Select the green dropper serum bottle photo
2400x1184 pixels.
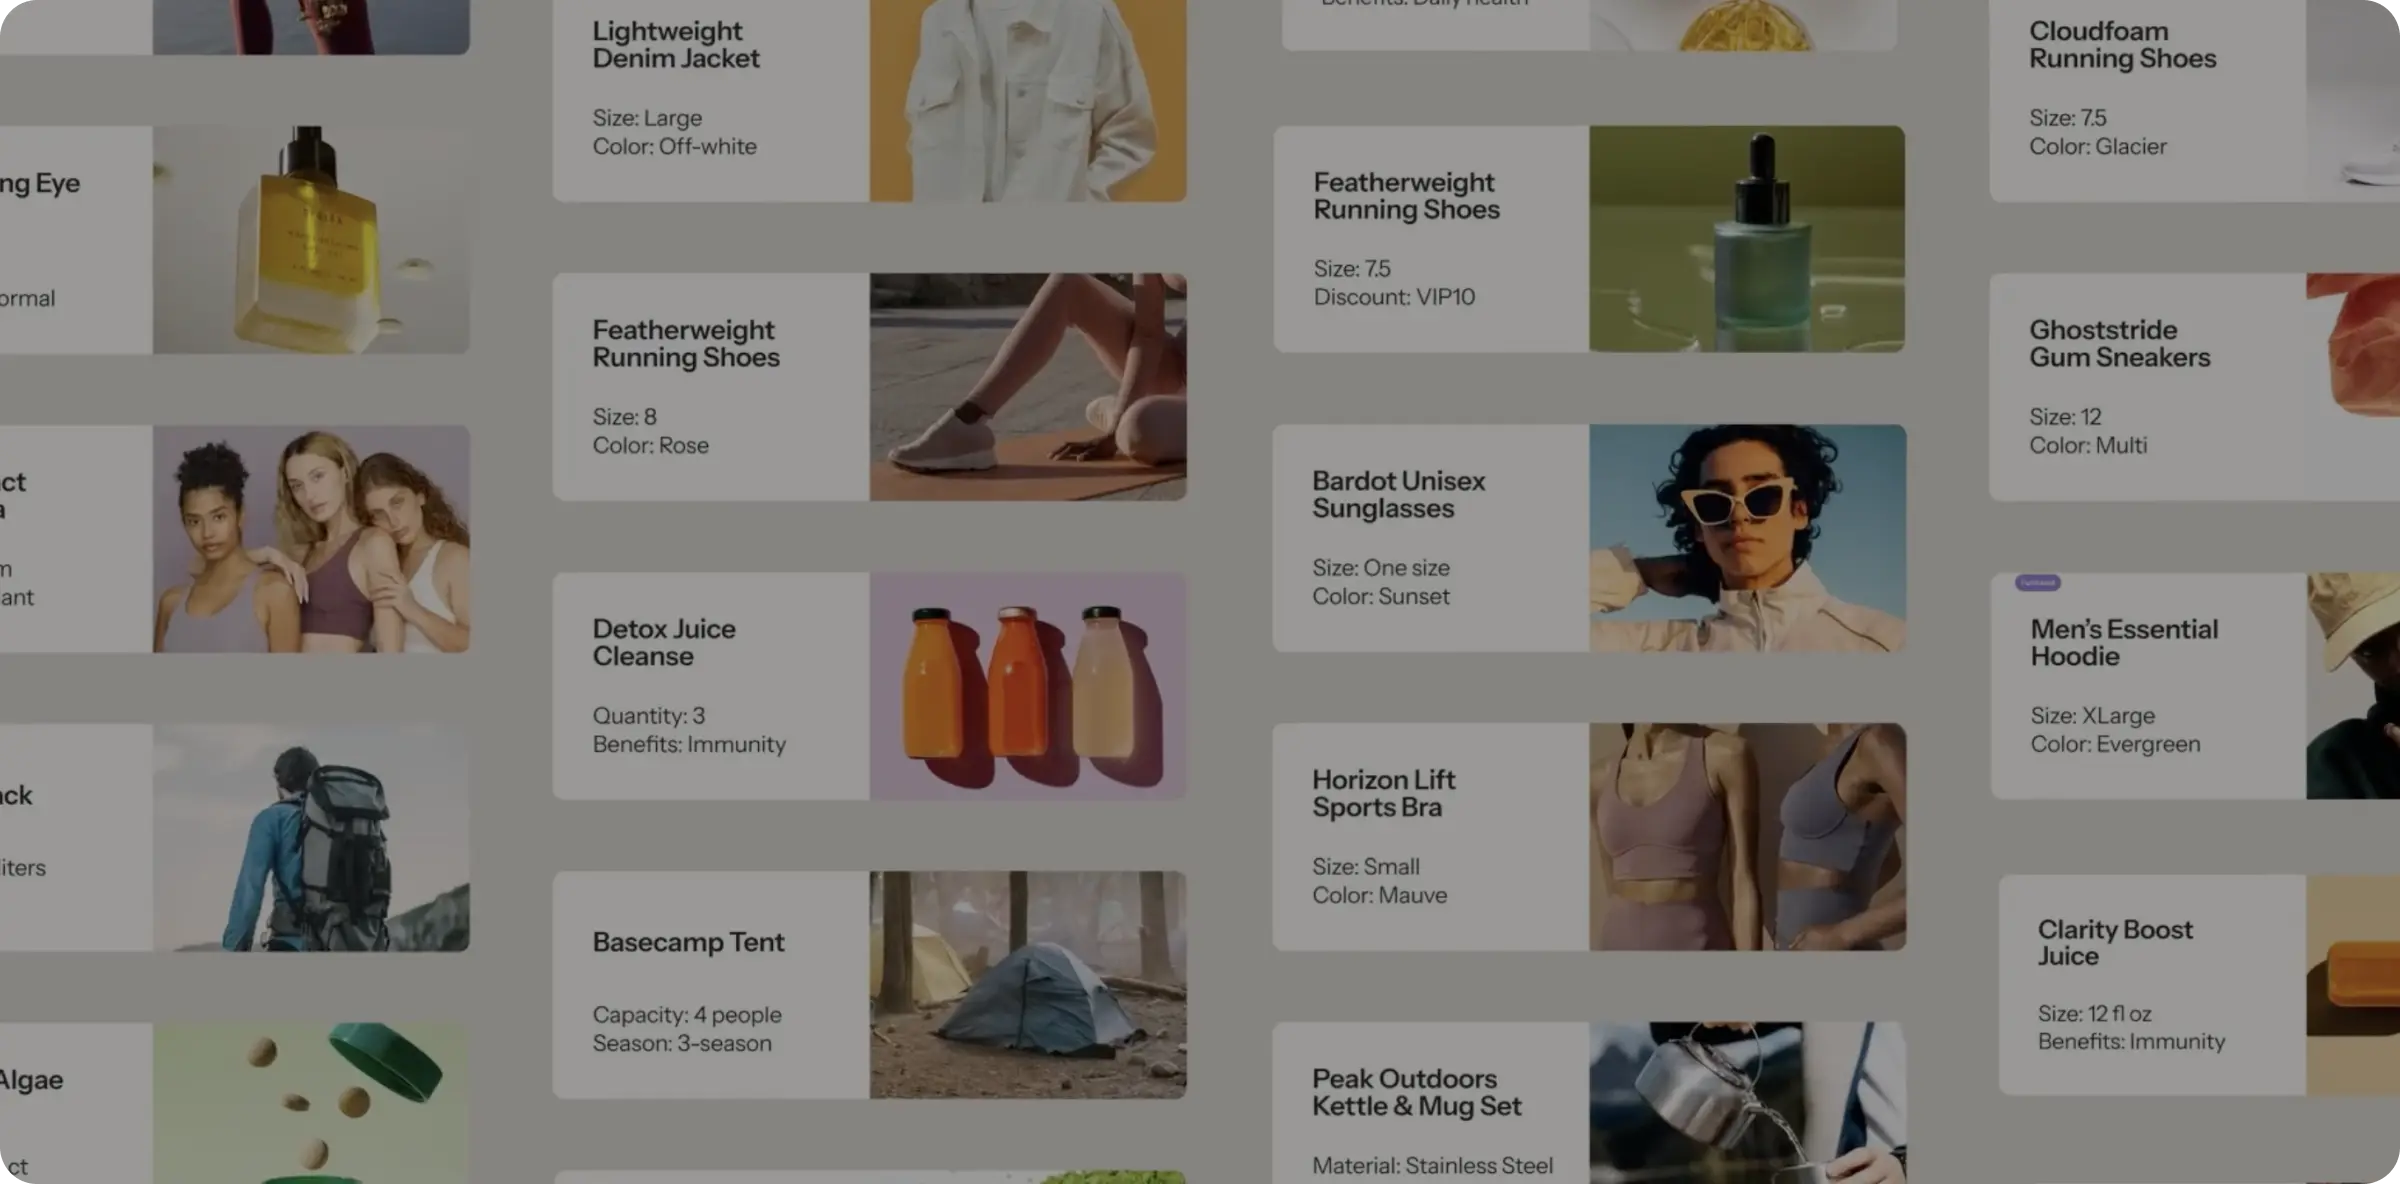(x=1747, y=239)
